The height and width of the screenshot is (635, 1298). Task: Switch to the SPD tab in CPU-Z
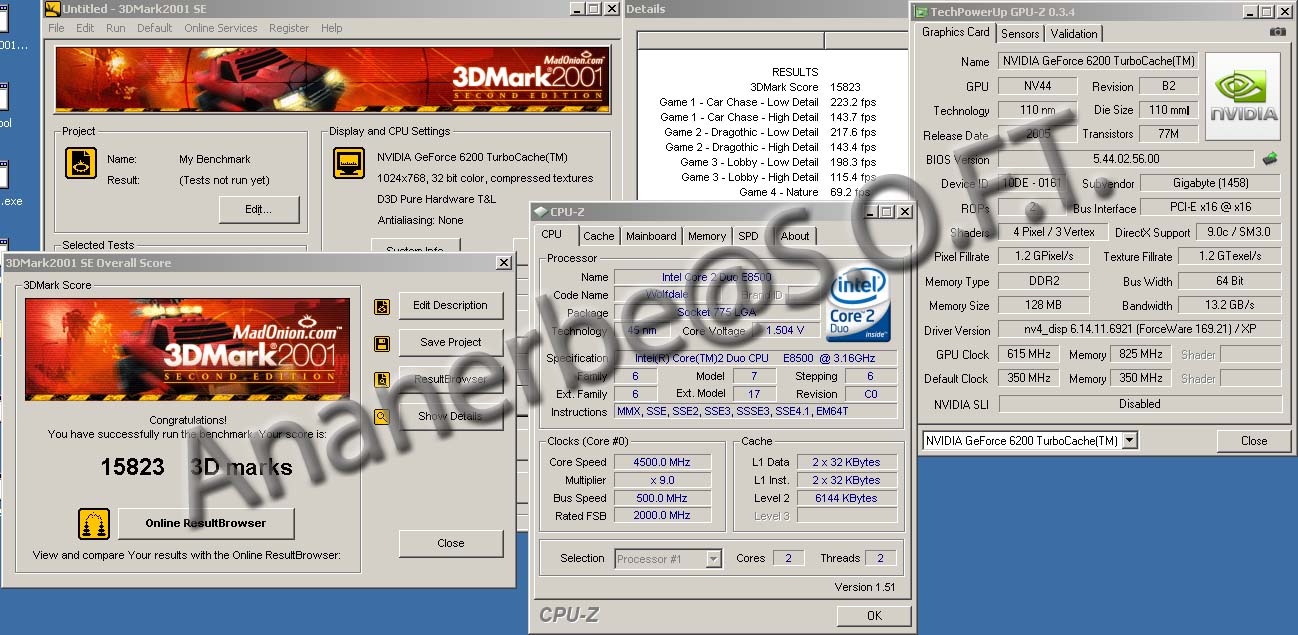point(748,236)
